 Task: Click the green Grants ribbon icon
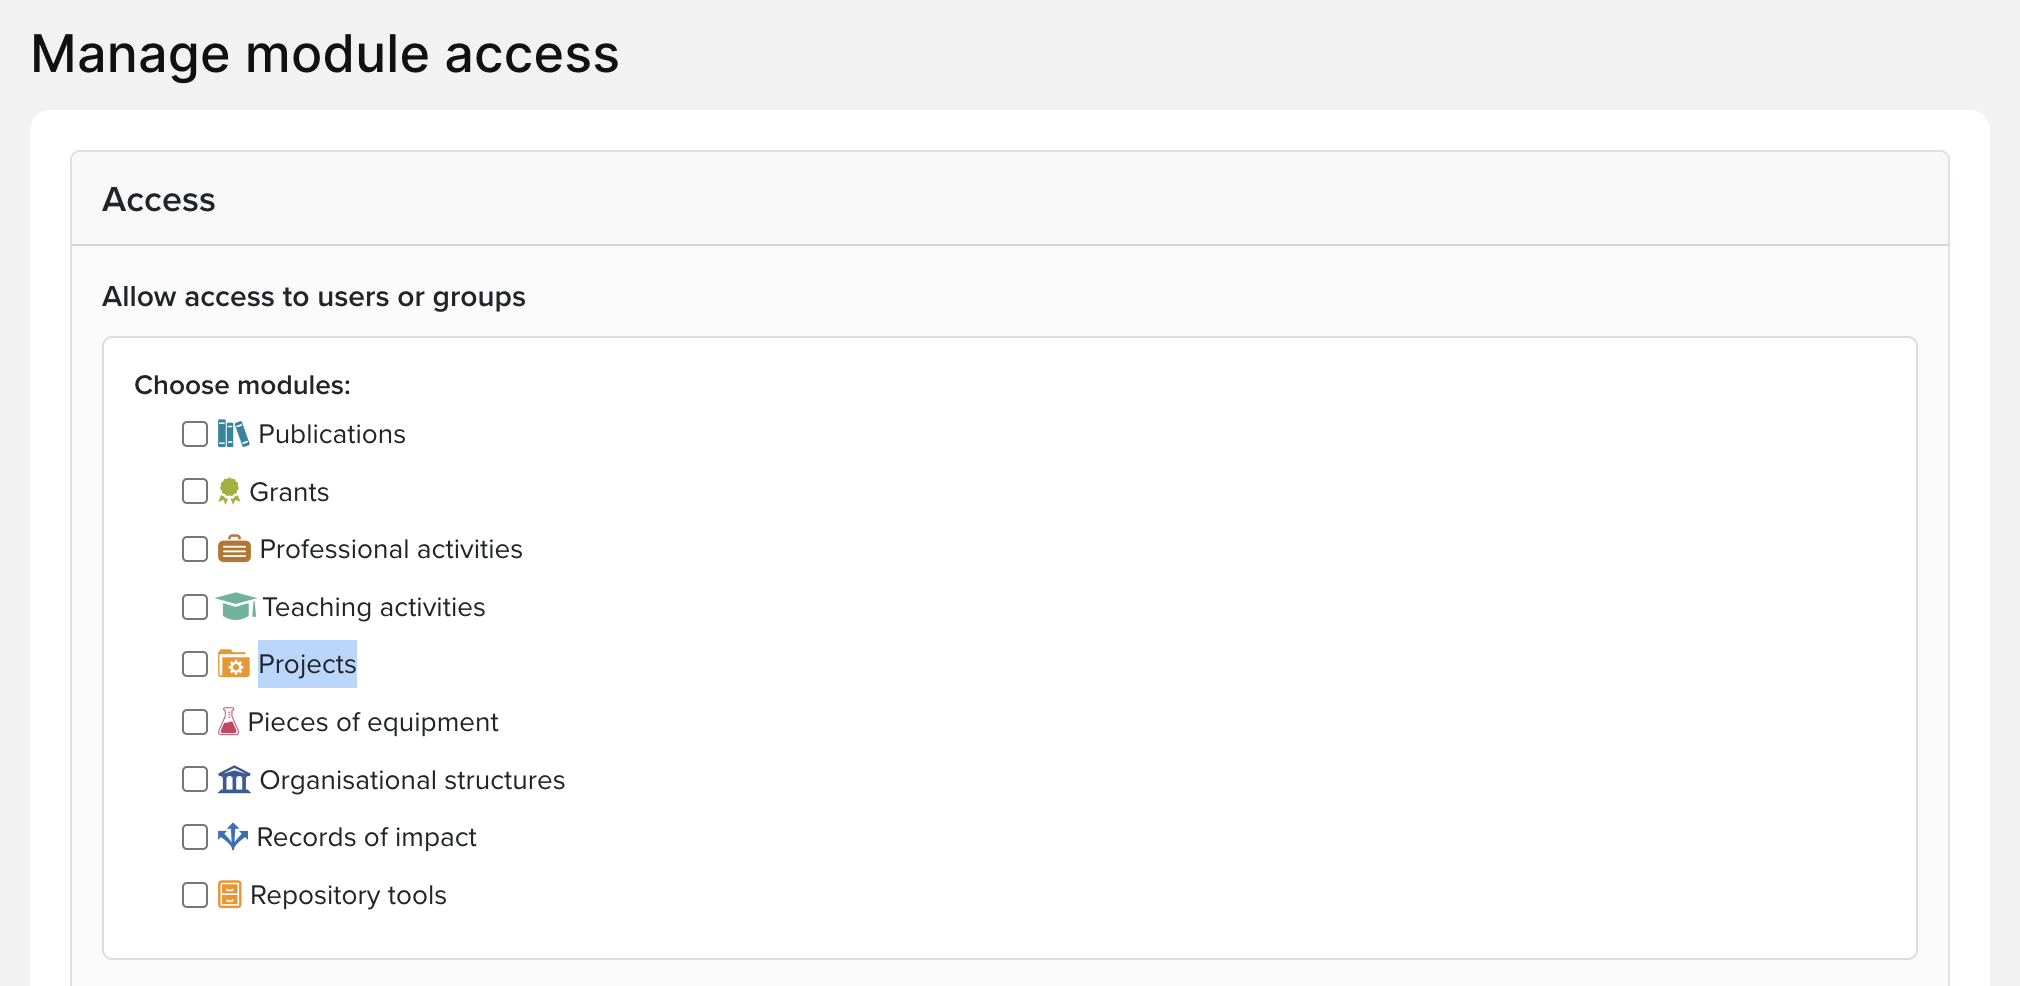pyautogui.click(x=229, y=491)
